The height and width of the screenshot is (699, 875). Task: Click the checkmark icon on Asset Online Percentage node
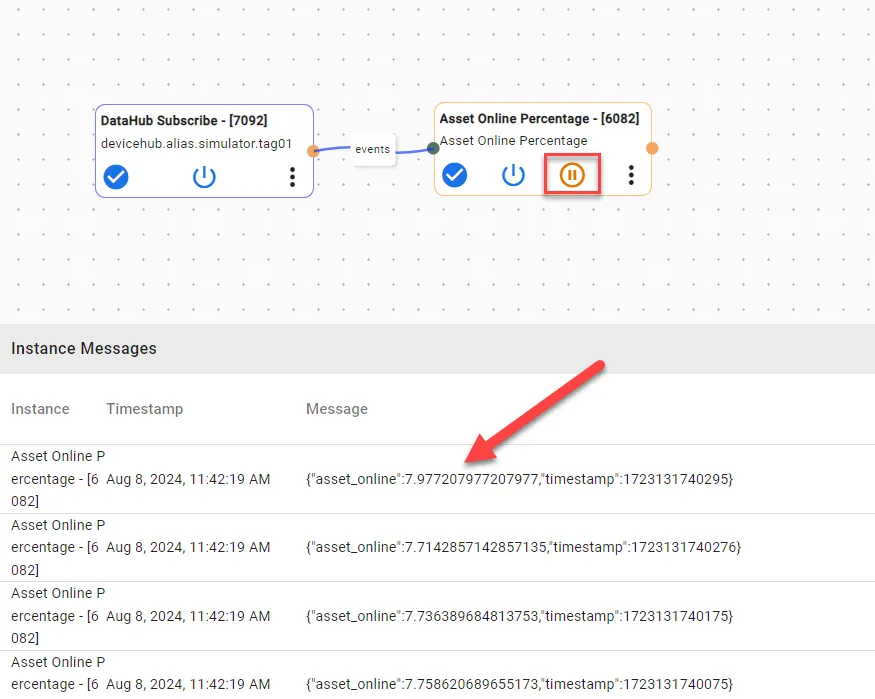point(455,175)
